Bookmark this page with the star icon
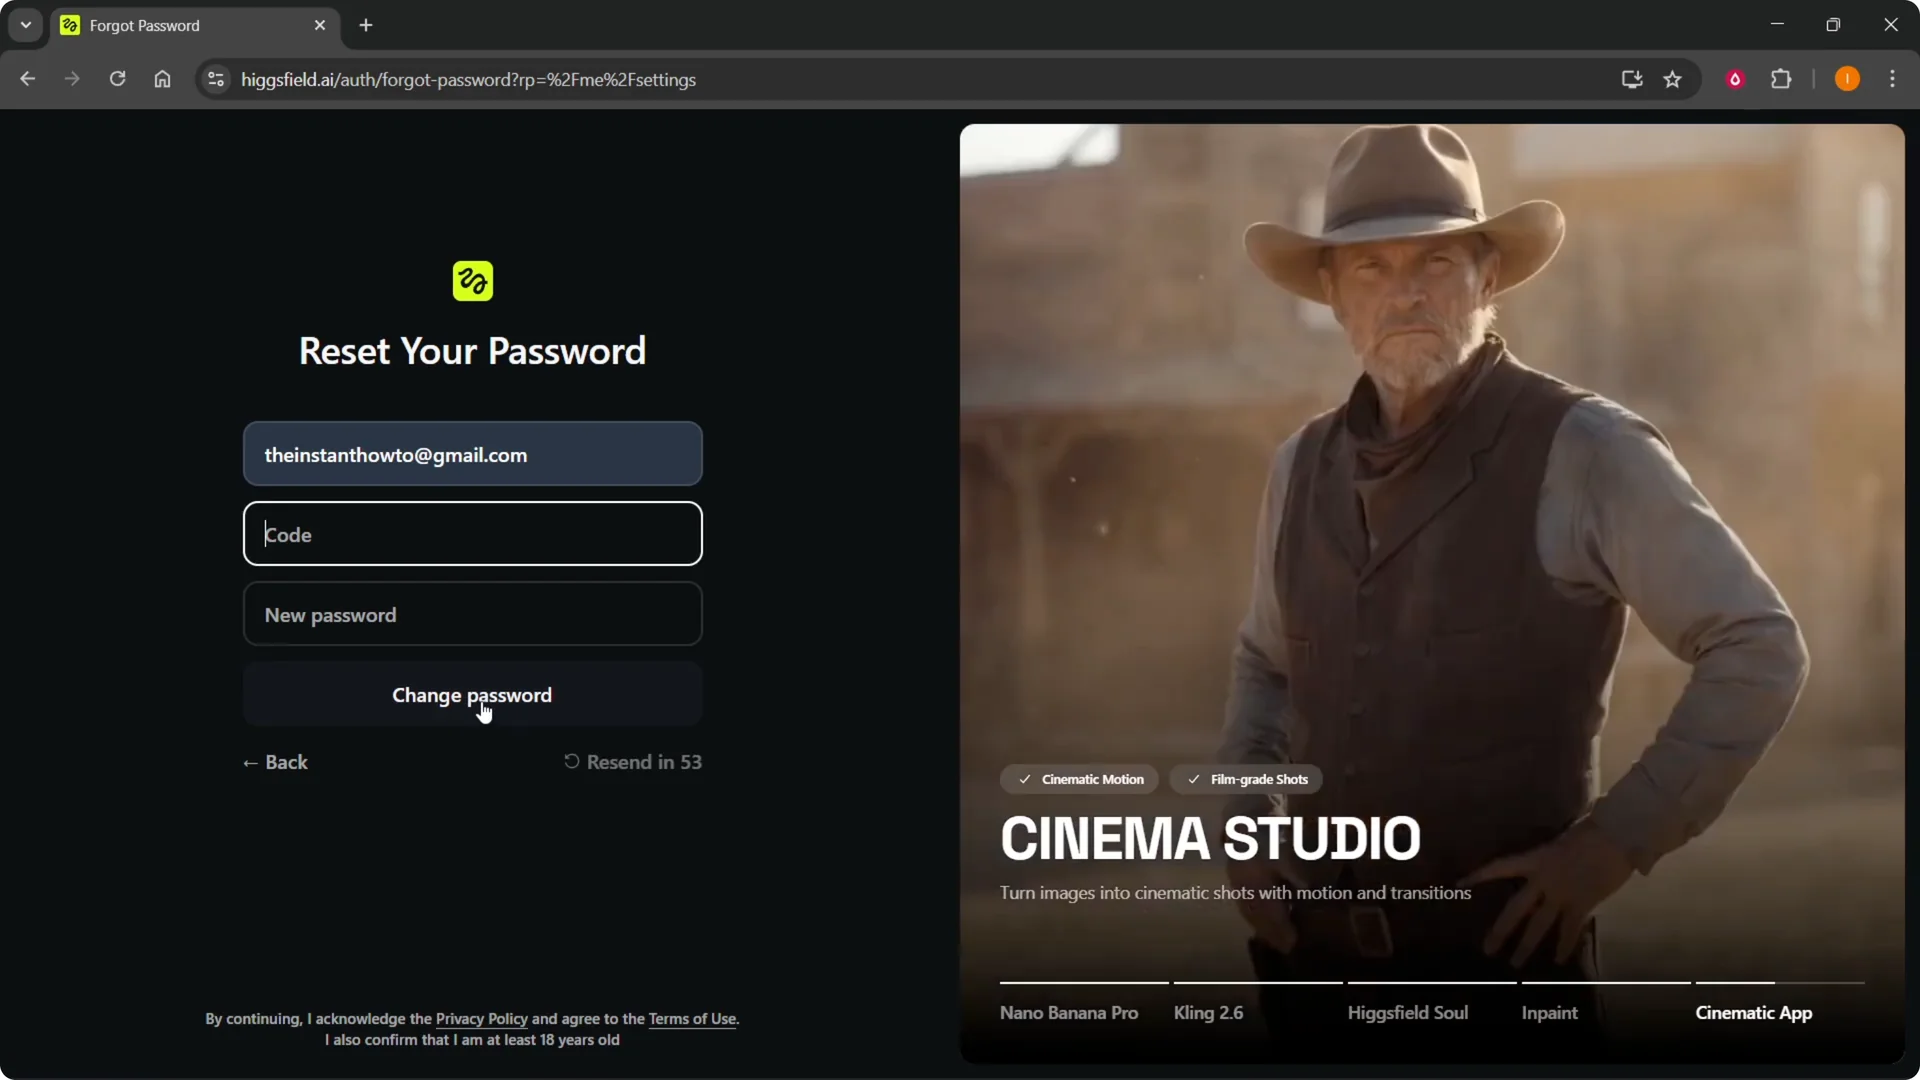Image resolution: width=1920 pixels, height=1080 pixels. point(1673,79)
